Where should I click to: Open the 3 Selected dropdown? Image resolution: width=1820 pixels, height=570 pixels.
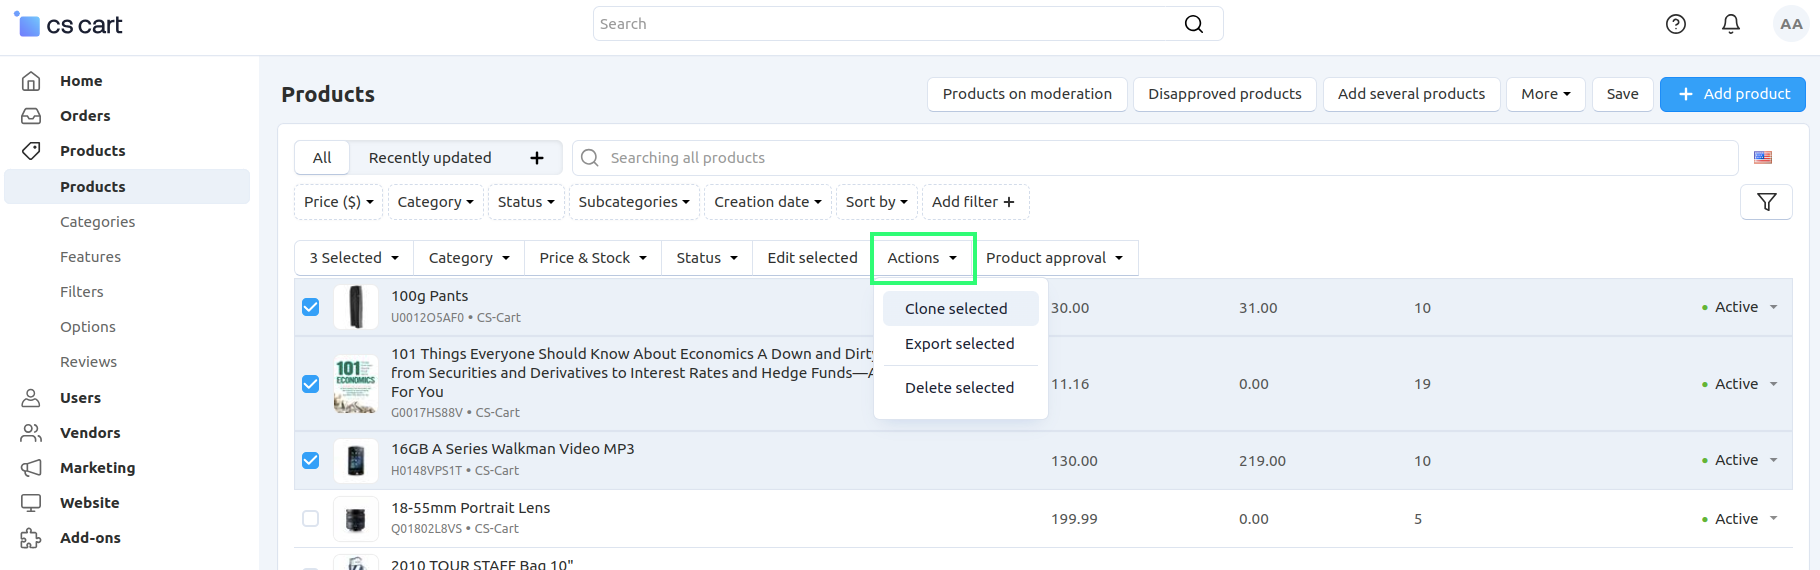[x=354, y=258]
